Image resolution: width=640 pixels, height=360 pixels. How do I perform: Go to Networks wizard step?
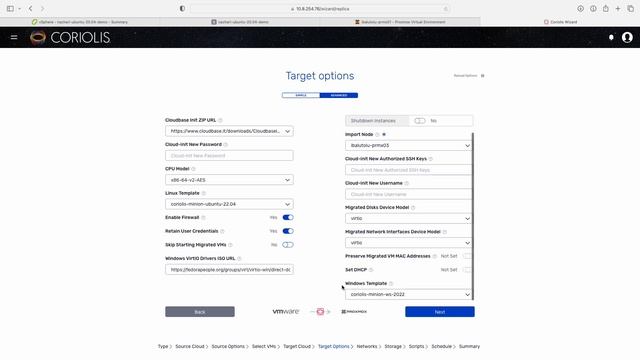367,347
